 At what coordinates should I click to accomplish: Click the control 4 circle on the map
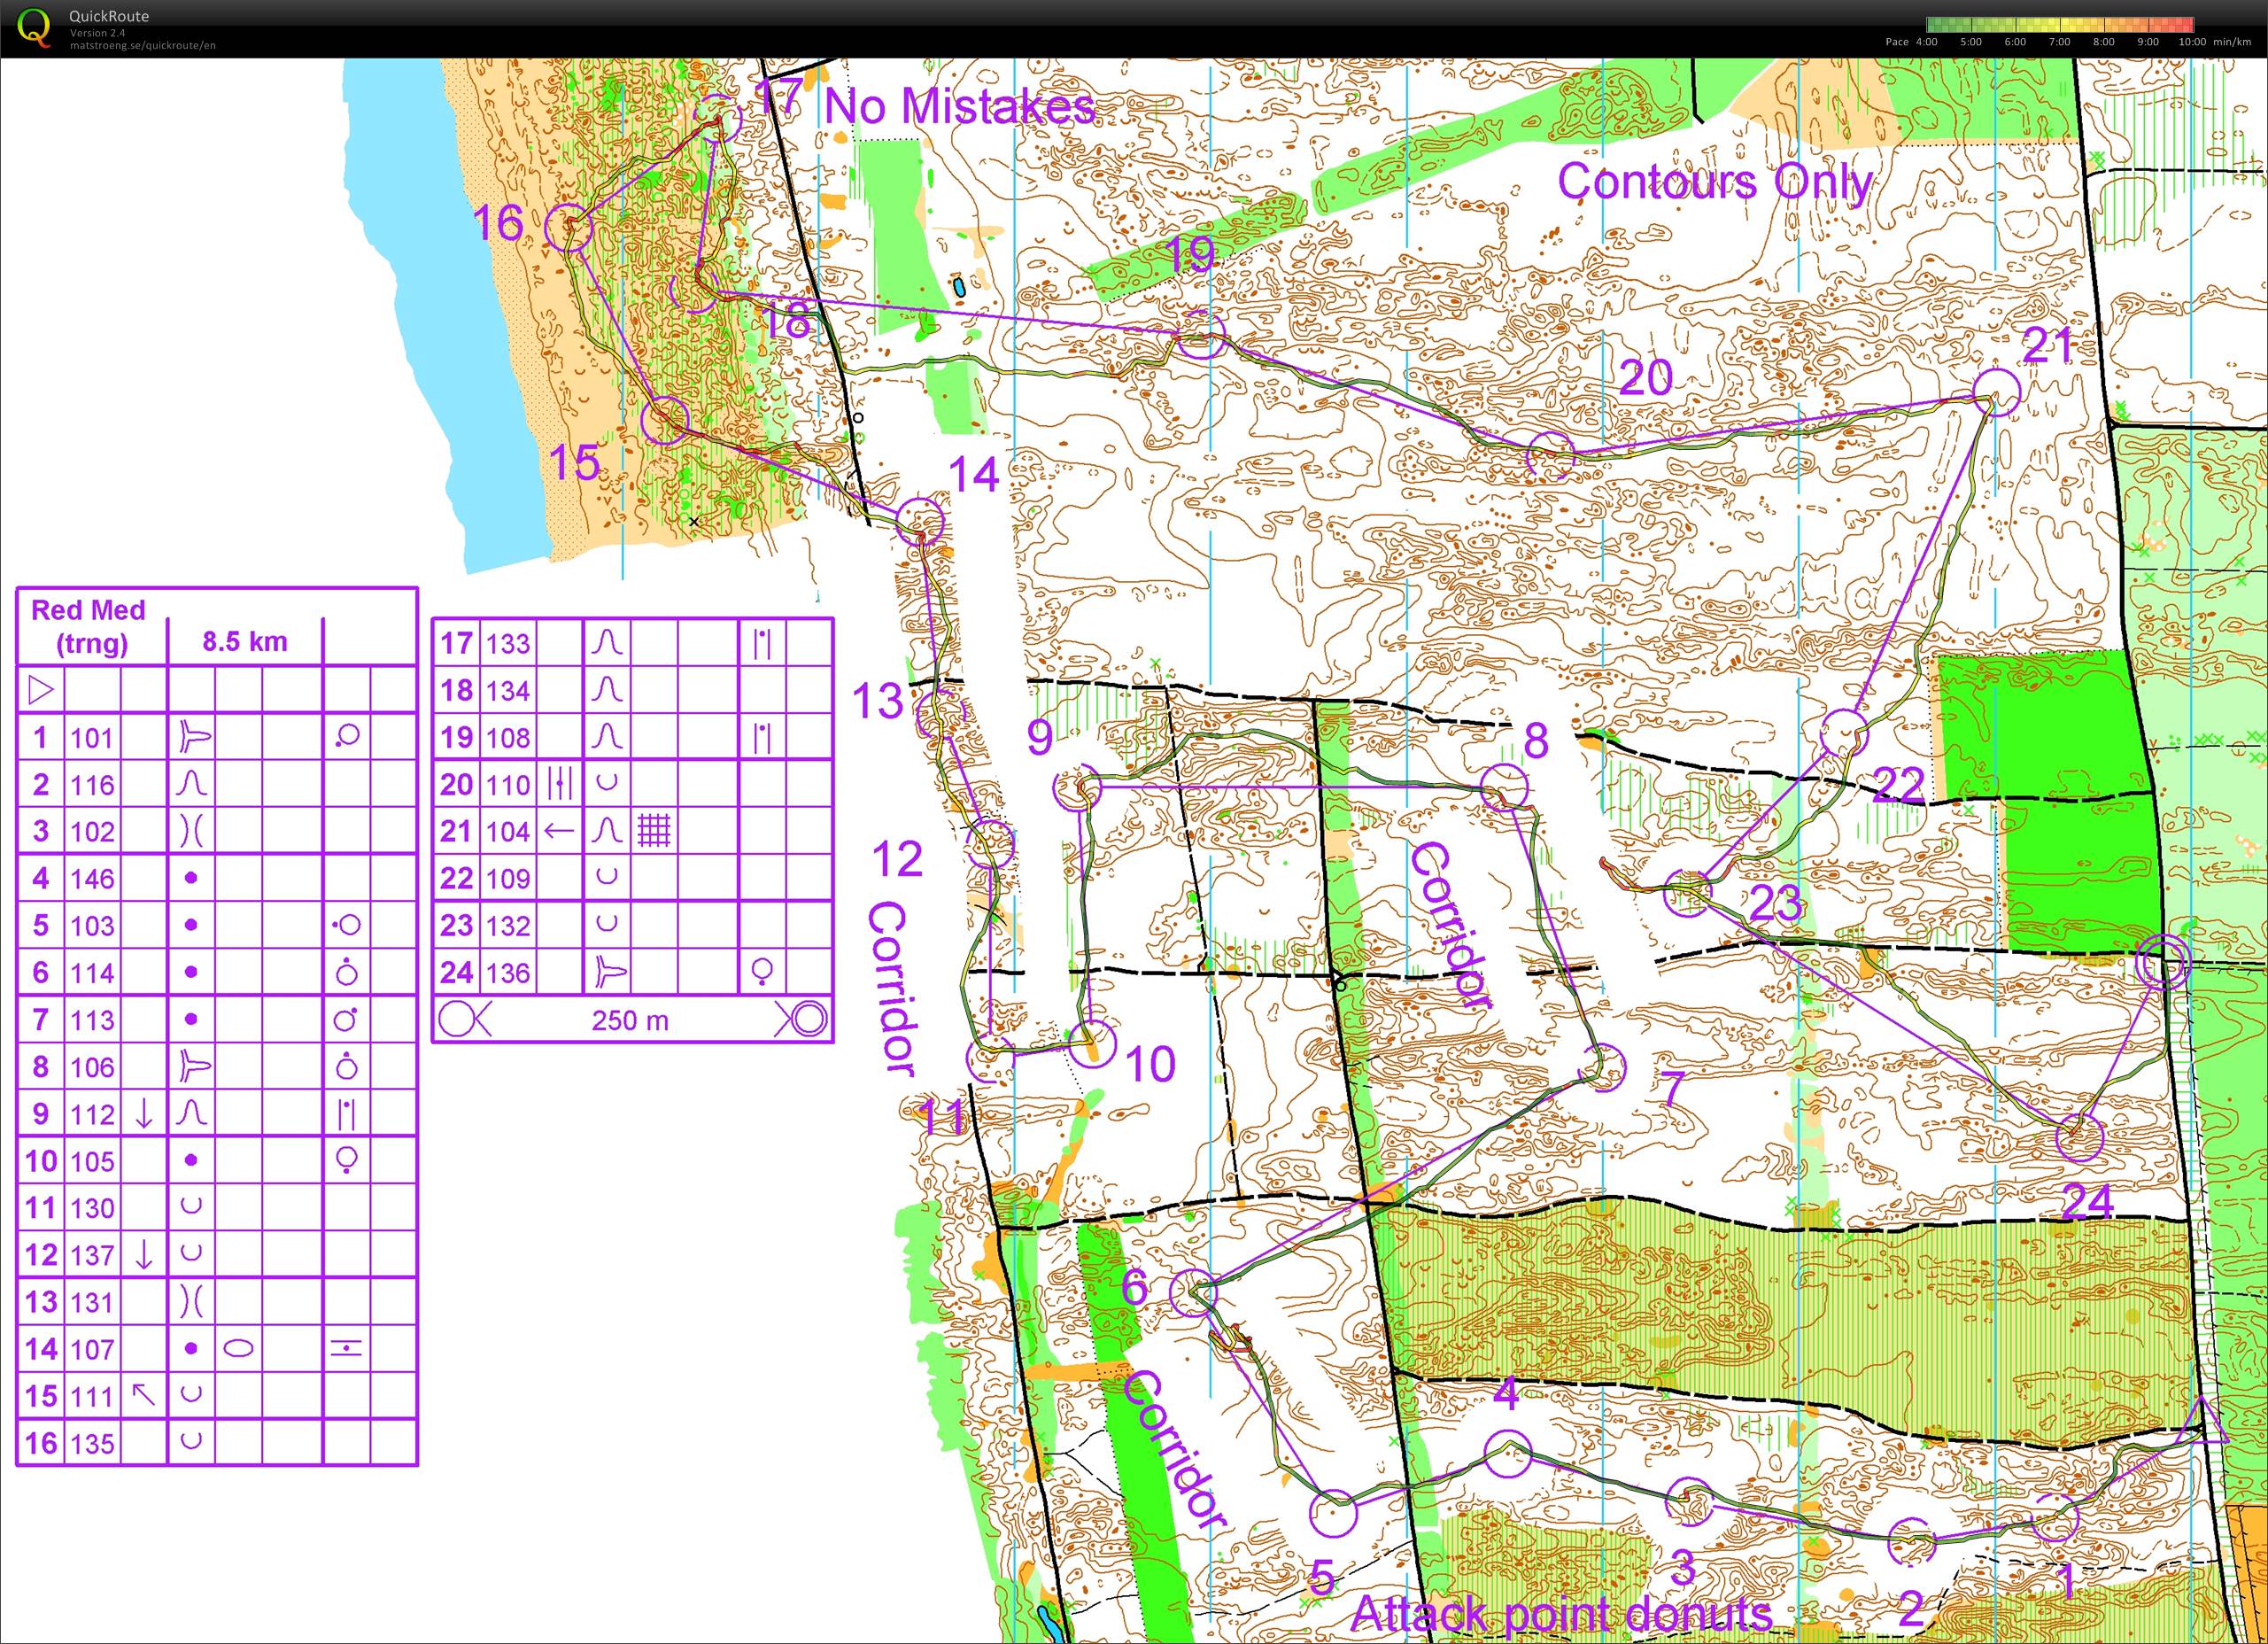(x=1507, y=1454)
